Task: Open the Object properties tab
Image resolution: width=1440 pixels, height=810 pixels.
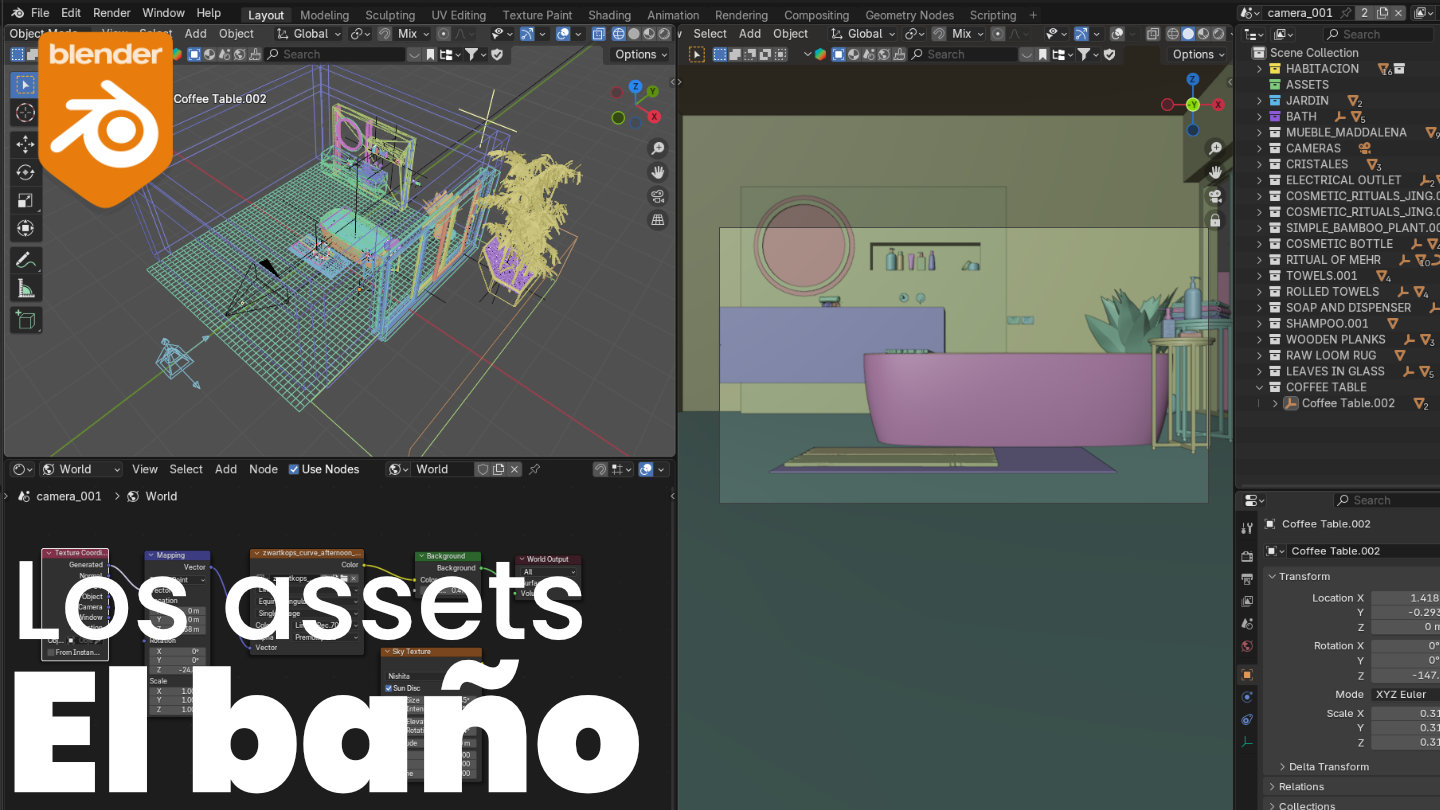Action: click(x=1247, y=675)
